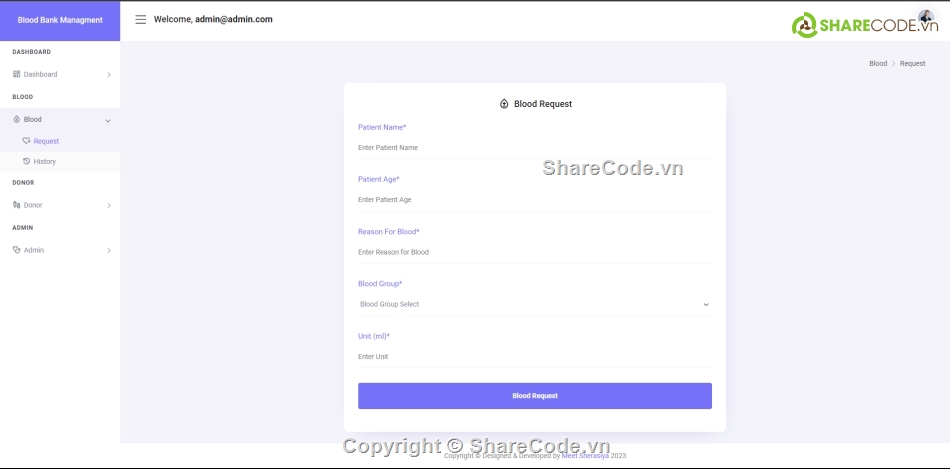Click the ShareCode logo icon
This screenshot has width=950, height=469.
pos(804,26)
